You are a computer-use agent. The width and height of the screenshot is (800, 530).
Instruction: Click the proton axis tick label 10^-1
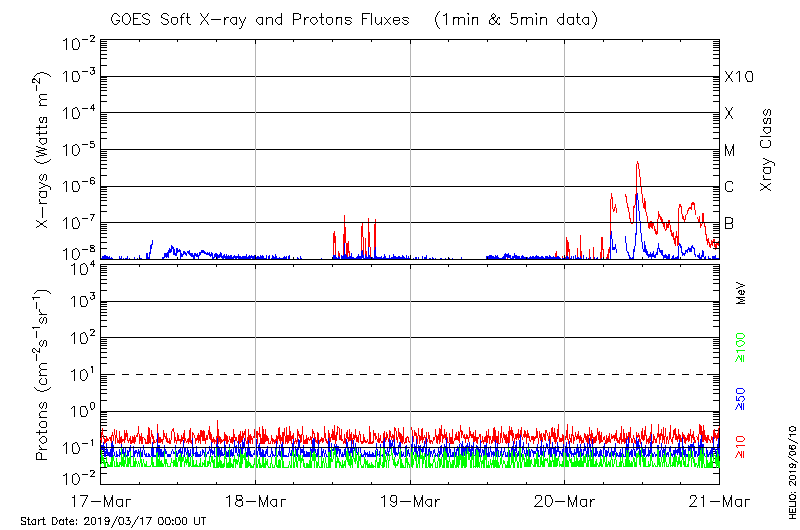pos(79,447)
